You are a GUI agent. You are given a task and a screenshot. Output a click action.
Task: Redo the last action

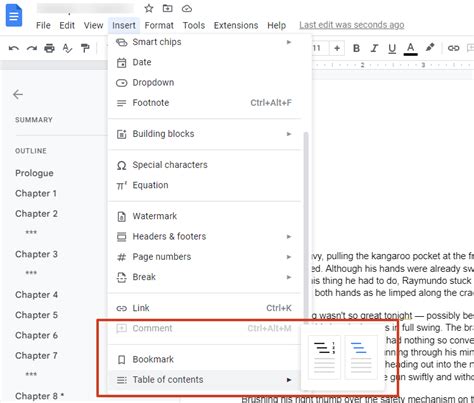click(32, 49)
